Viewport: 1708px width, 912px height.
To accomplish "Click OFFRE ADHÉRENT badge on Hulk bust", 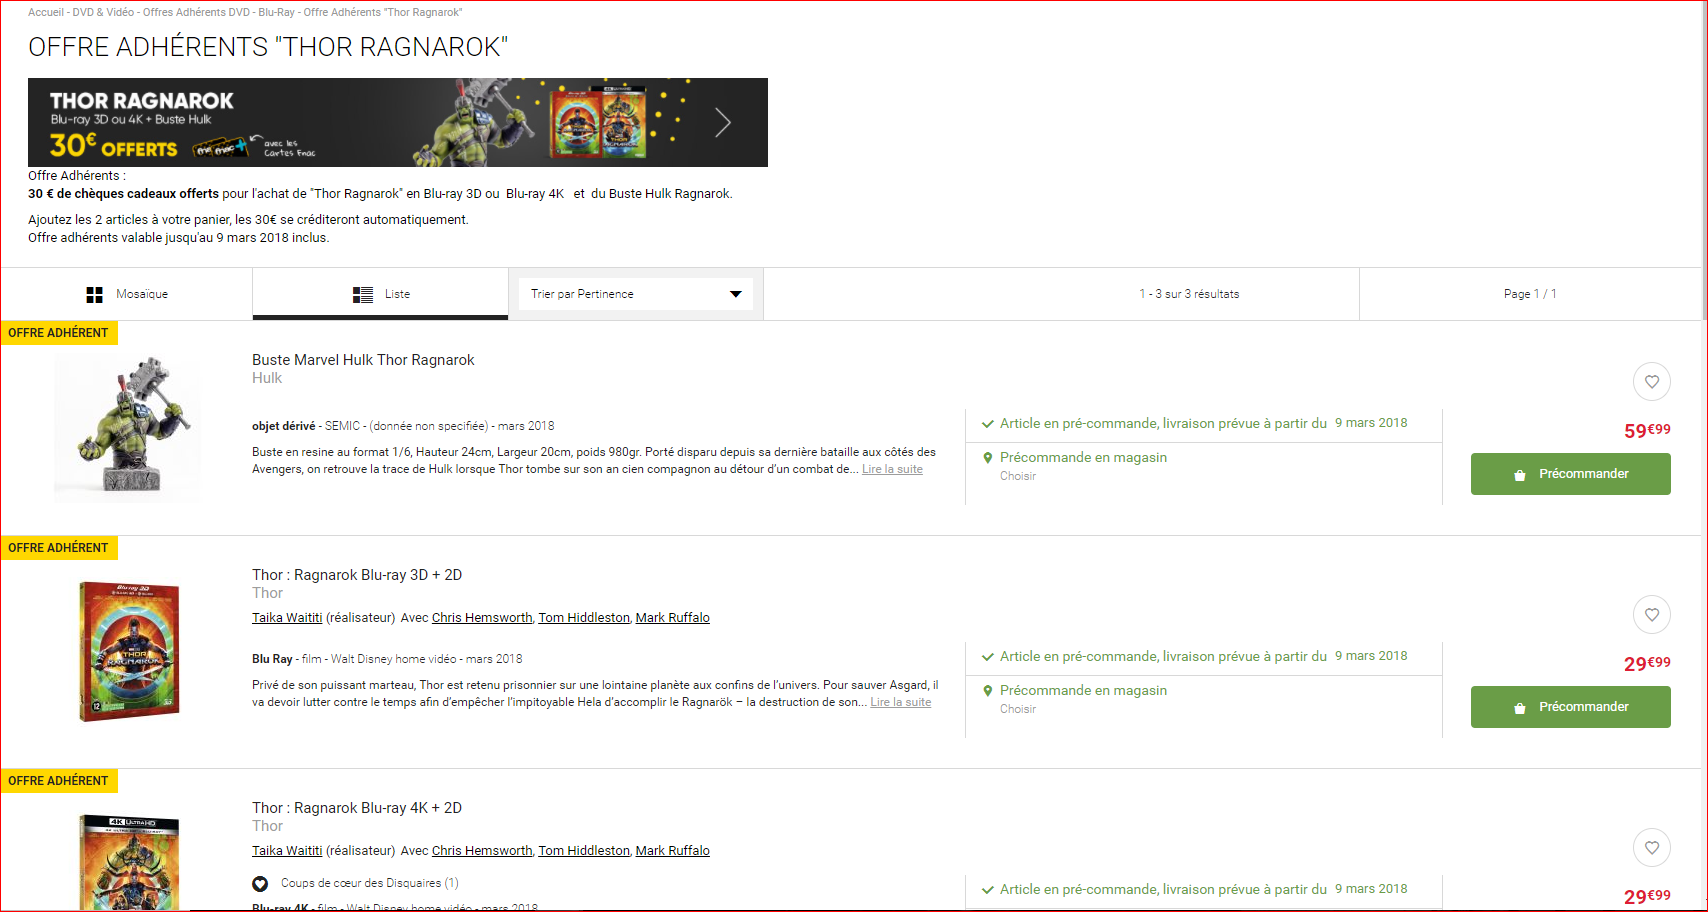I will [59, 333].
